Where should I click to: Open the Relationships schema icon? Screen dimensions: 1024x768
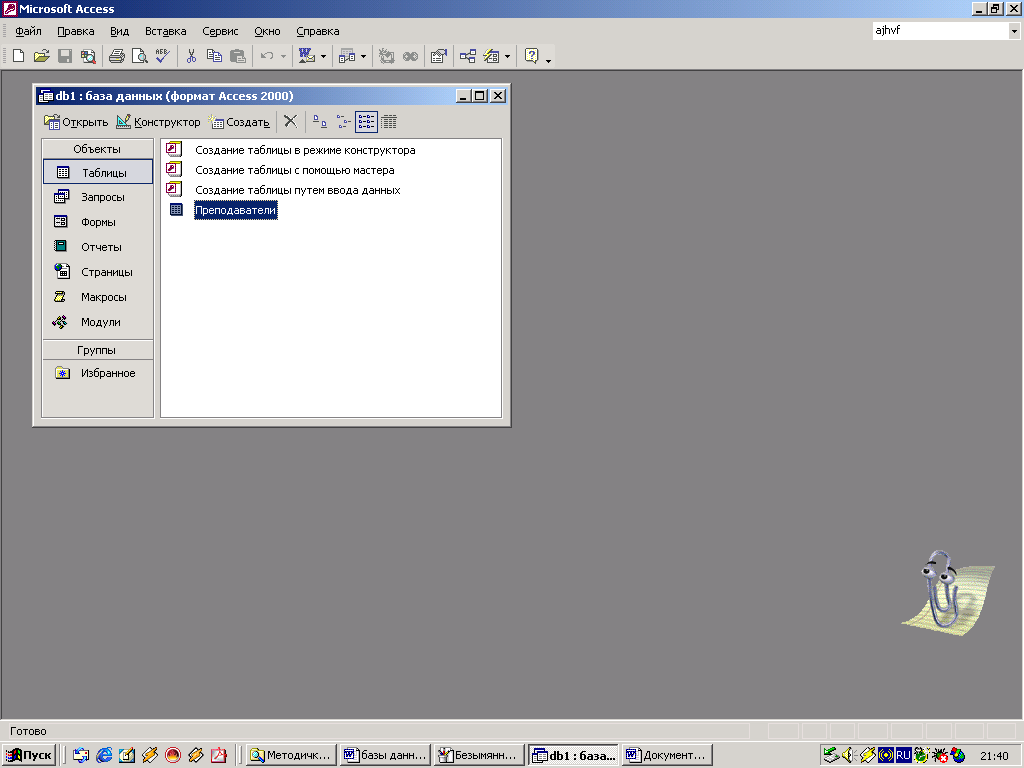[x=468, y=56]
